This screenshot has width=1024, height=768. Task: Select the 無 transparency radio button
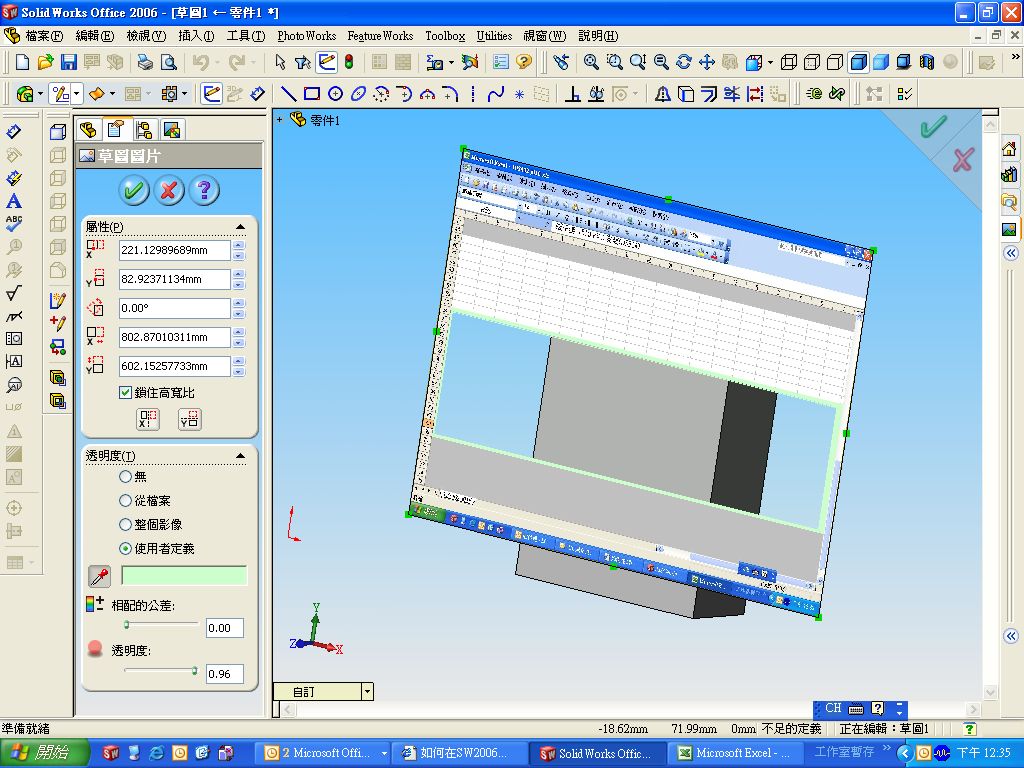[x=125, y=477]
